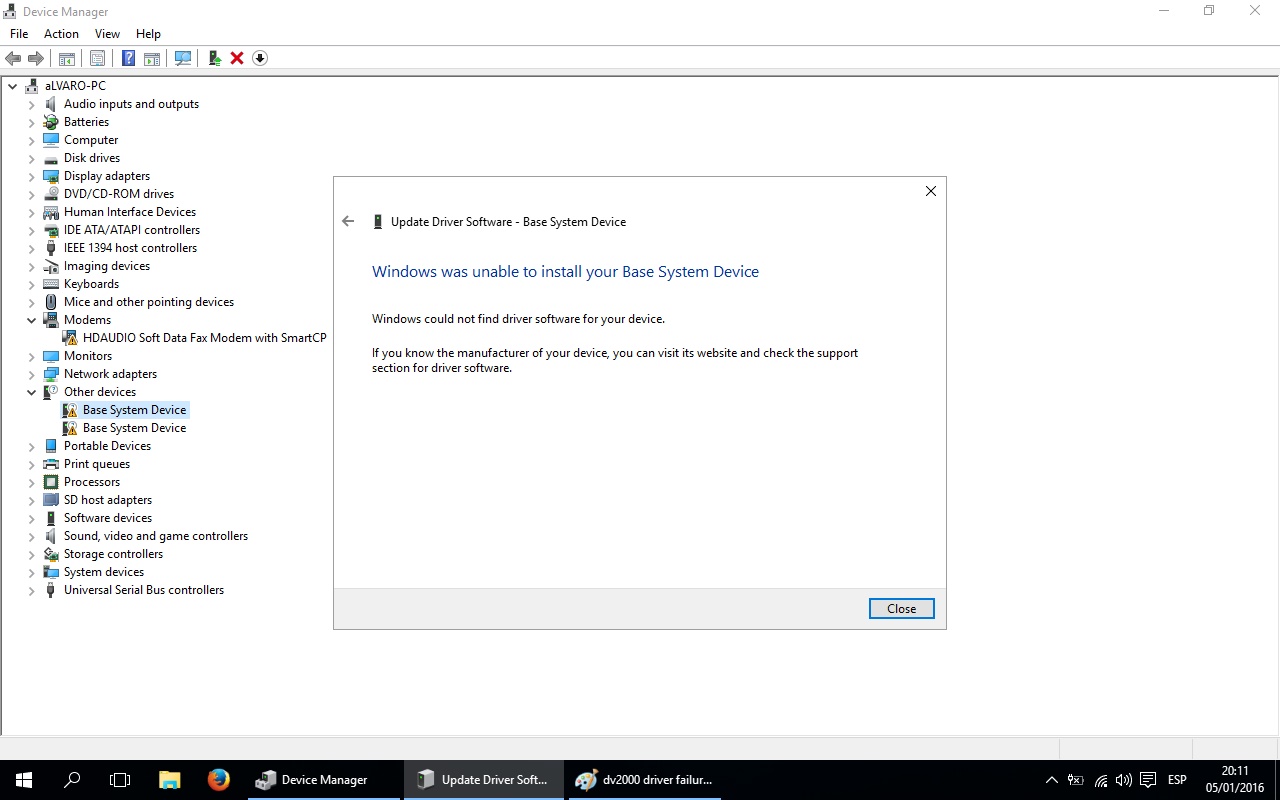Switch to dv2000 driver failure taskbar window
The width and height of the screenshot is (1280, 800).
[644, 780]
